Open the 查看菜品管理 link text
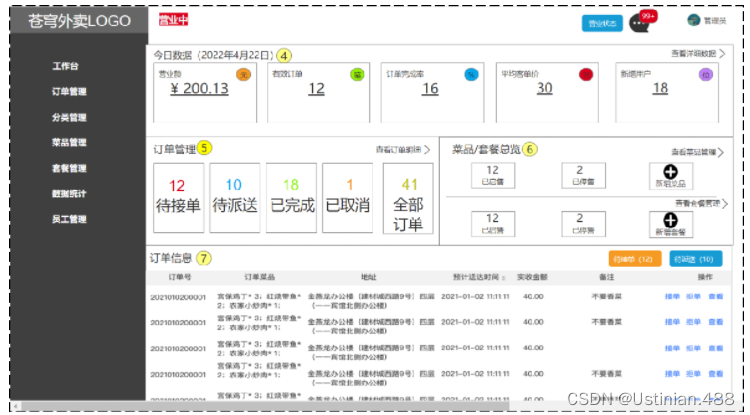Image resolution: width=750 pixels, height=415 pixels. 694,153
